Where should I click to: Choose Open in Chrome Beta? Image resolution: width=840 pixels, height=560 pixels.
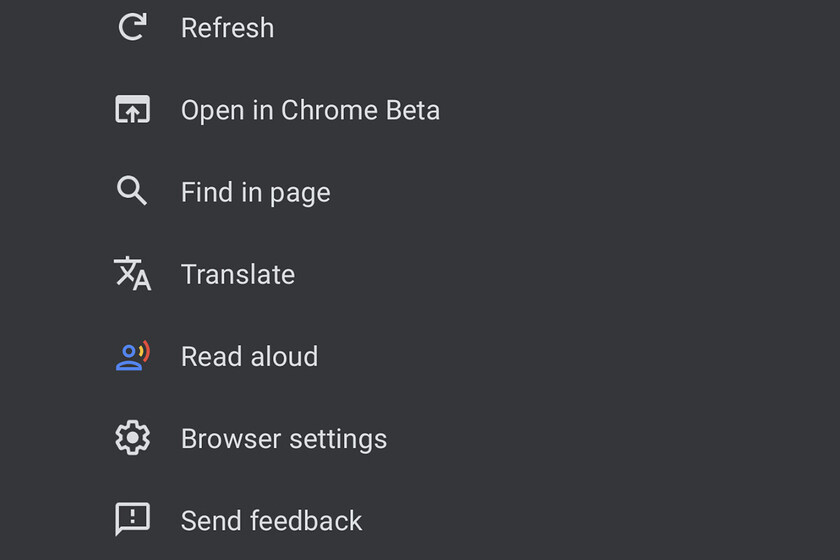[x=420, y=110]
